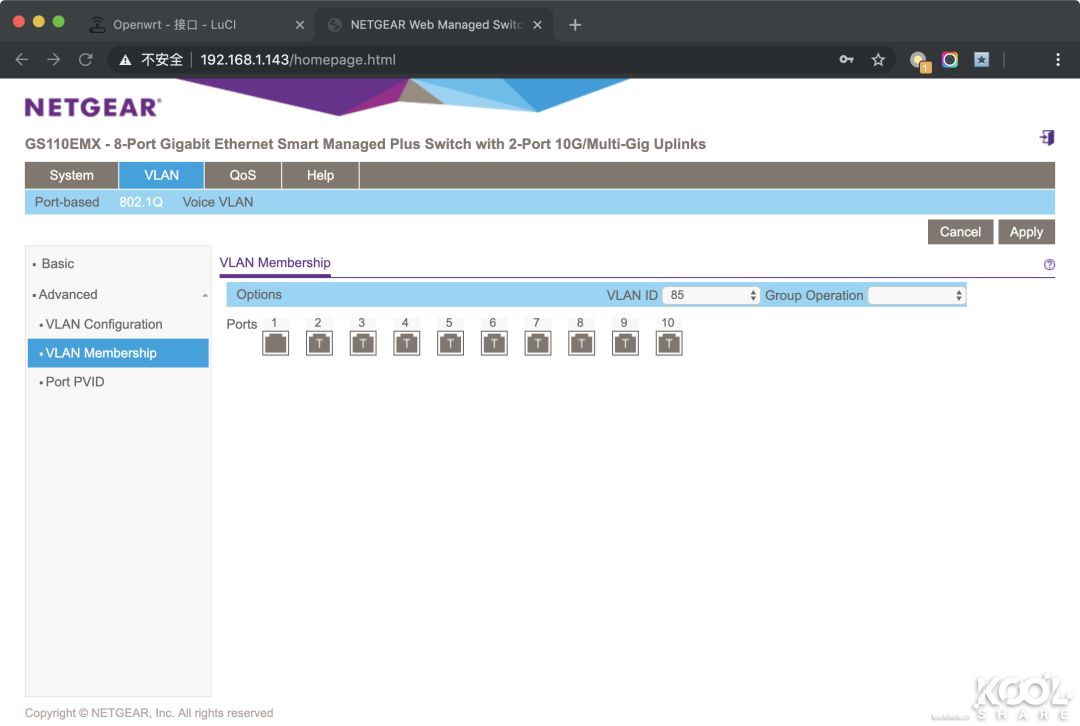The height and width of the screenshot is (726, 1080).
Task: Click the logout icon near the title
Action: [1047, 138]
